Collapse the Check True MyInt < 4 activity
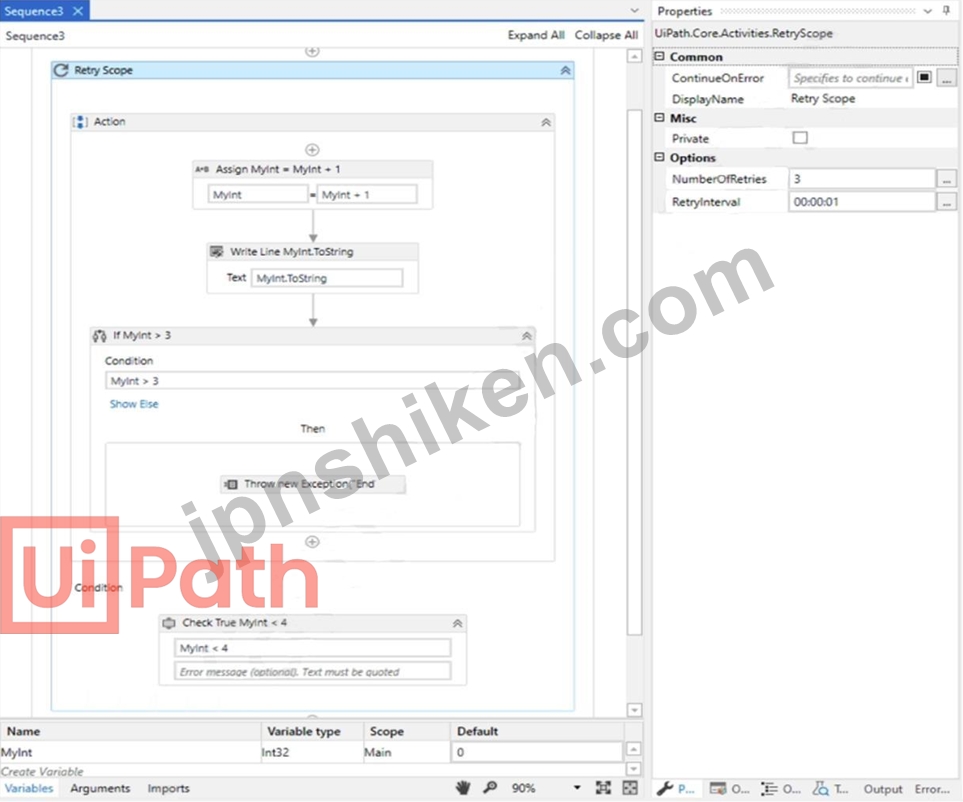This screenshot has height=802, width=963. coord(455,622)
